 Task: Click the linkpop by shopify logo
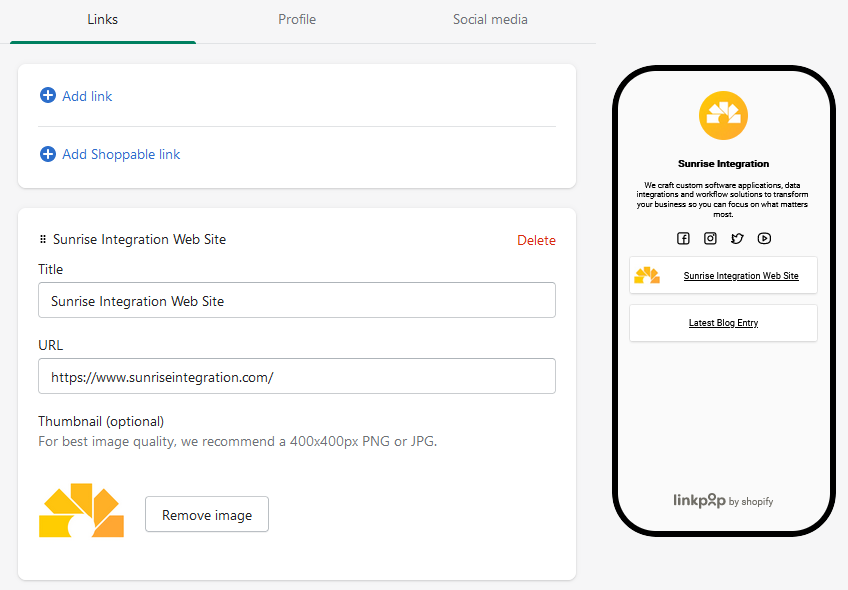point(723,501)
